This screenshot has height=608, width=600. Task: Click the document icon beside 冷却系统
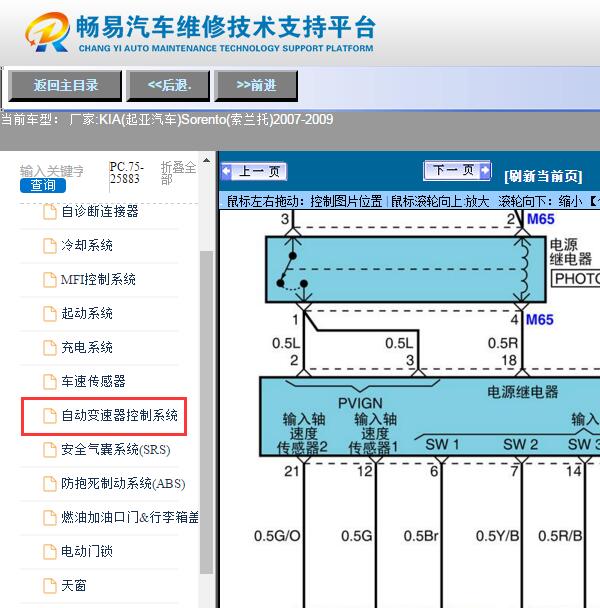50,245
